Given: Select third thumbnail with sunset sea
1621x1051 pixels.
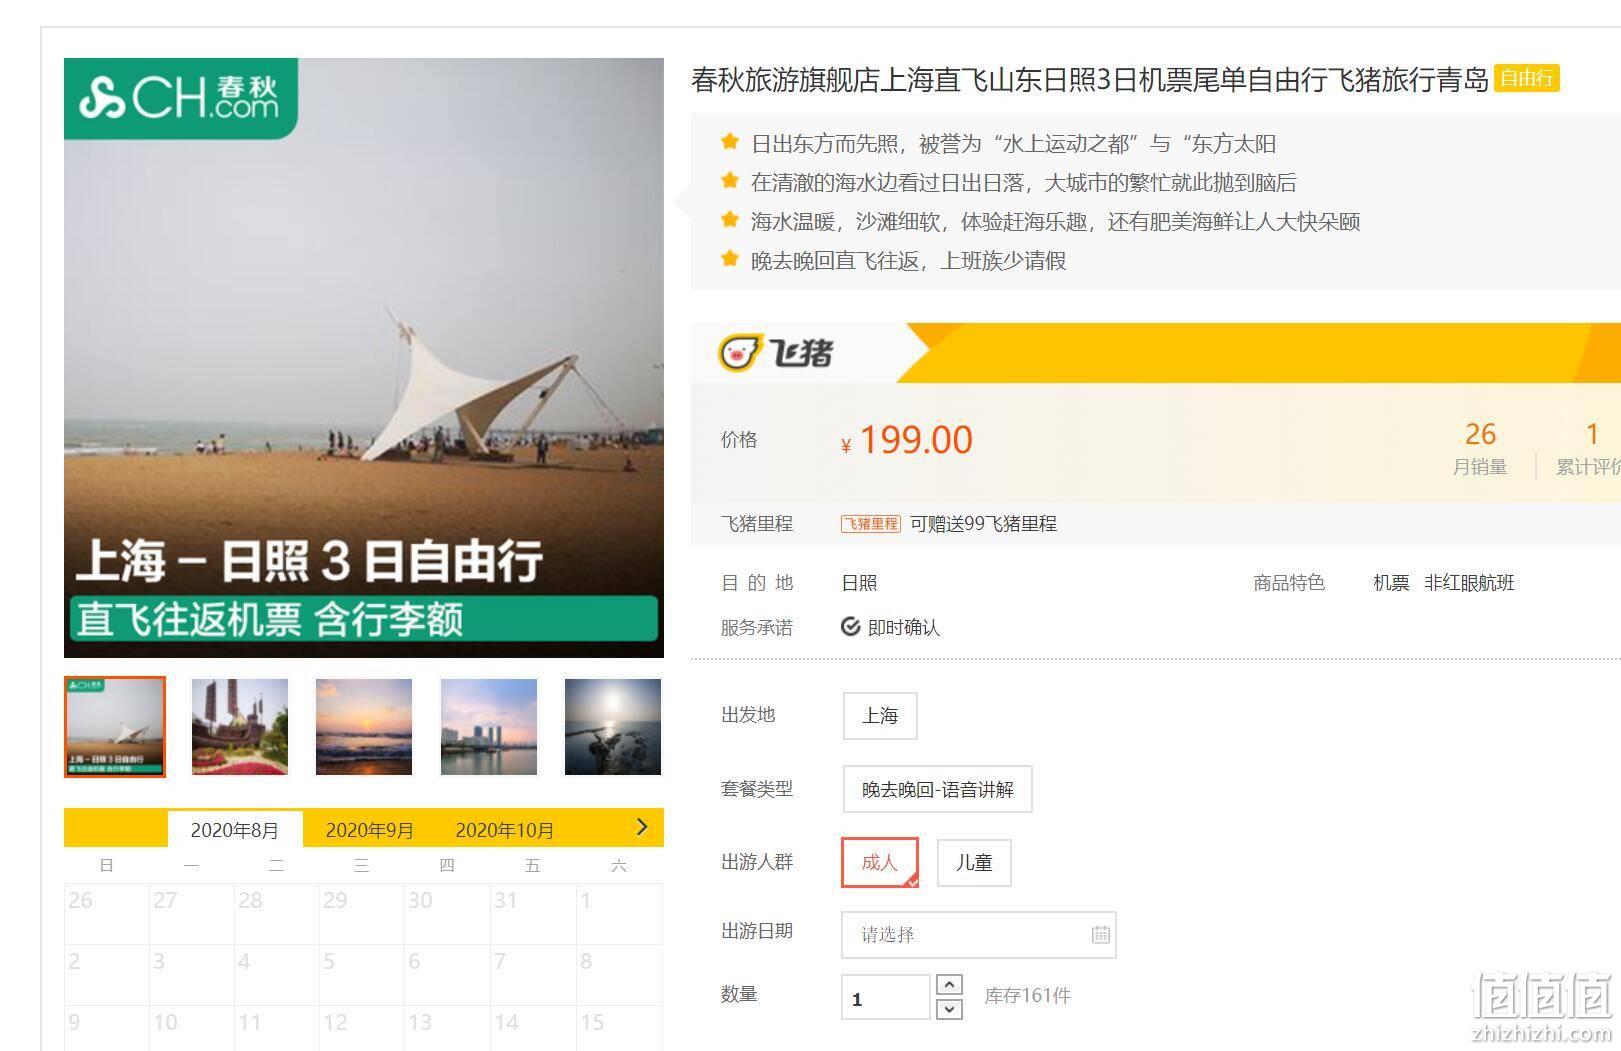Looking at the screenshot, I should tap(364, 727).
